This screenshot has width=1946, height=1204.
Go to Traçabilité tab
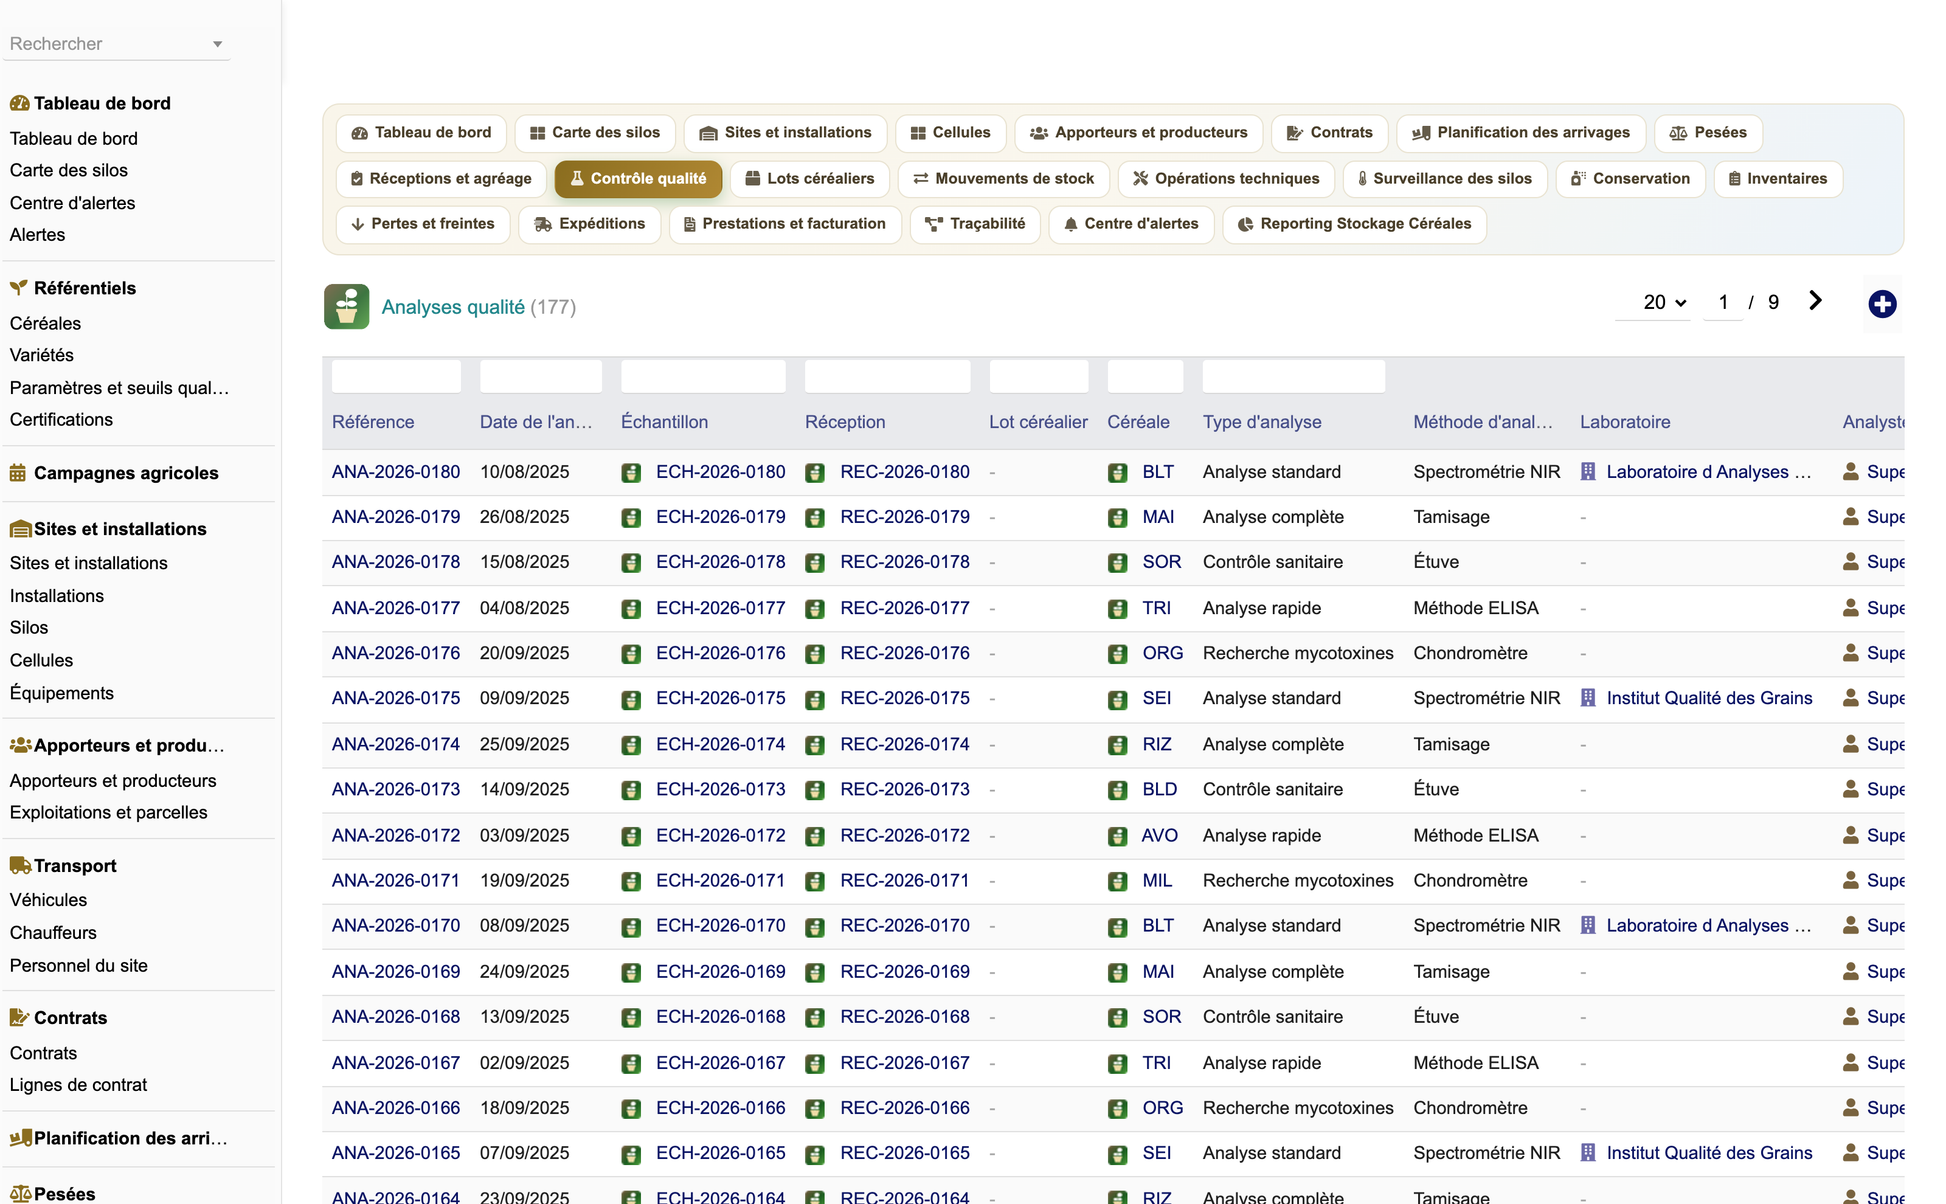[x=975, y=224]
